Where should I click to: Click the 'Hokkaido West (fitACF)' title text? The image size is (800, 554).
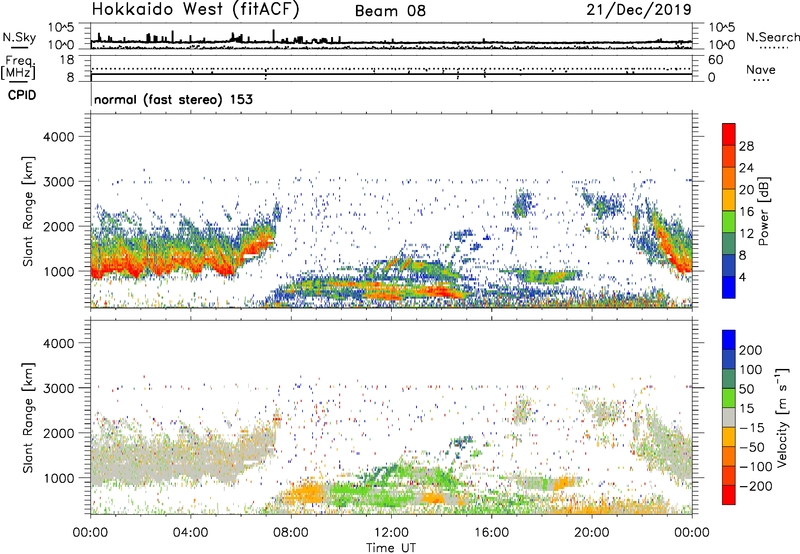tap(195, 9)
